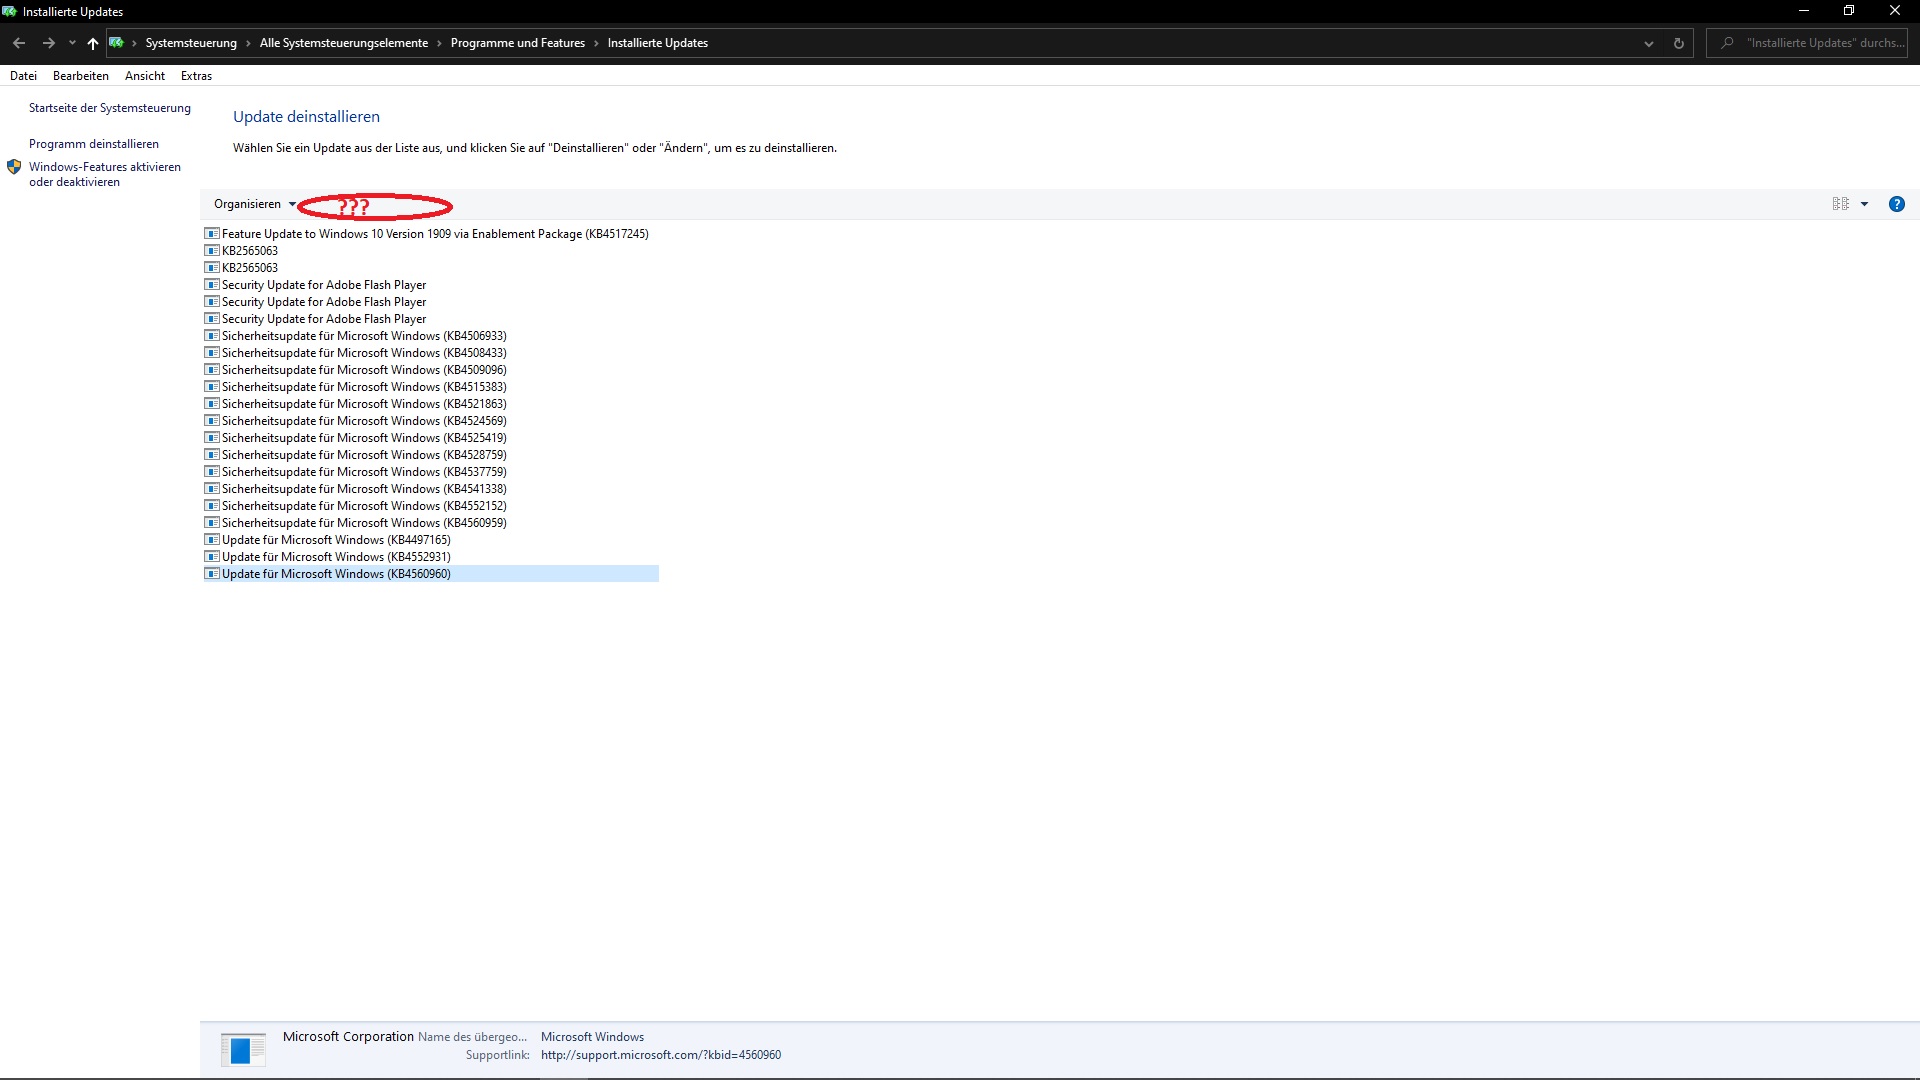This screenshot has width=1920, height=1080.
Task: Open the recent locations dropdown arrow
Action: 72,43
